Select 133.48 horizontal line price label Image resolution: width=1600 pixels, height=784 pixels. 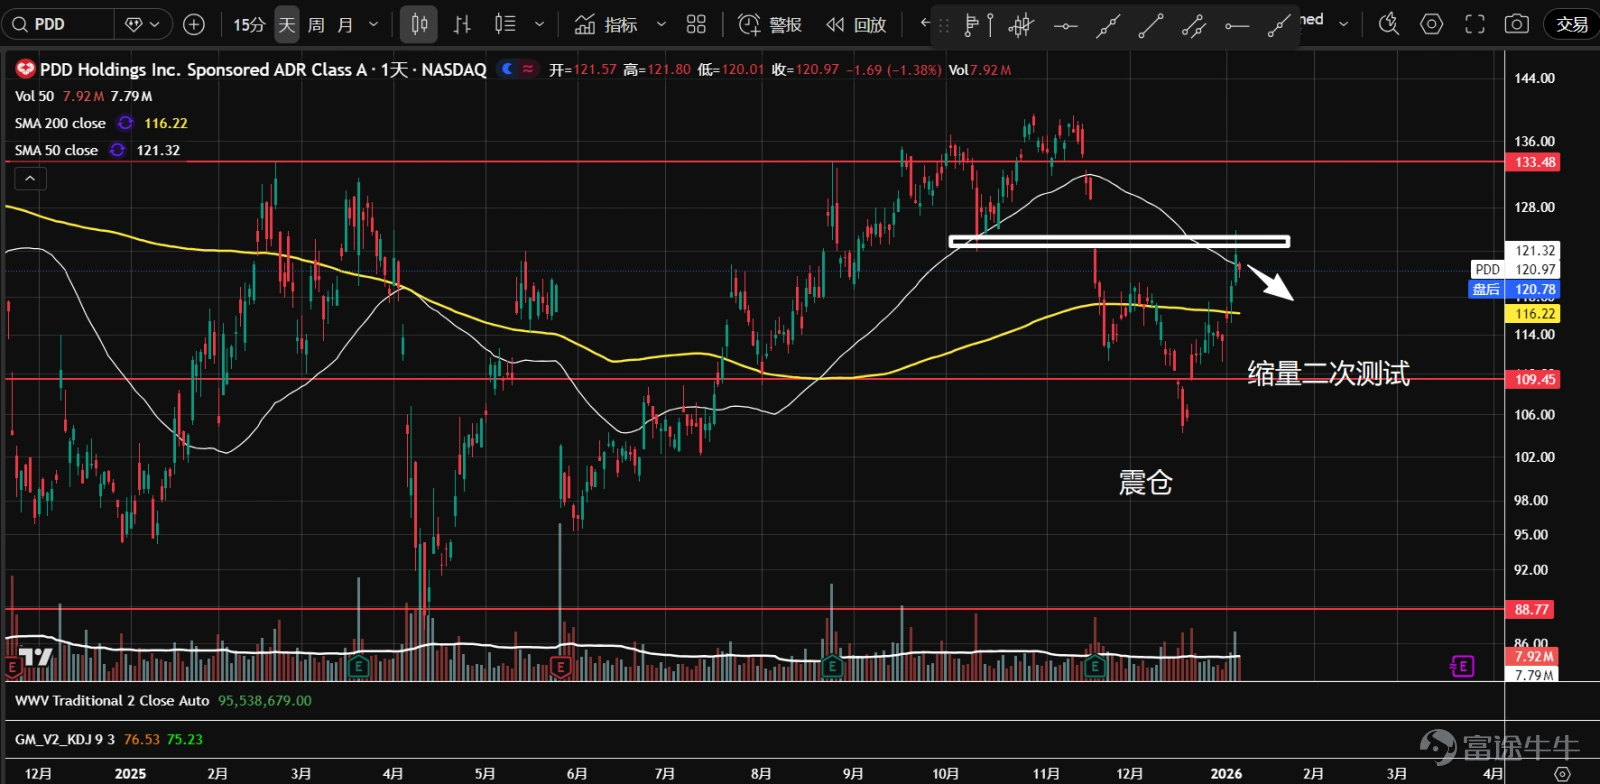click(1533, 162)
